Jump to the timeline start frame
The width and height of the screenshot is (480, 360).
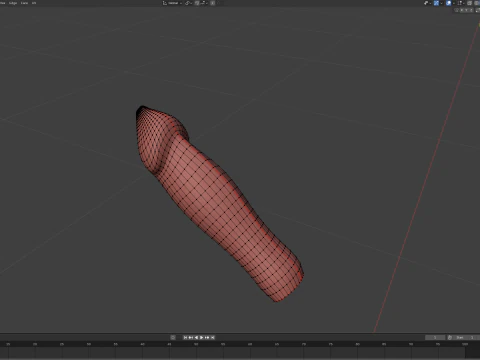coord(185,337)
